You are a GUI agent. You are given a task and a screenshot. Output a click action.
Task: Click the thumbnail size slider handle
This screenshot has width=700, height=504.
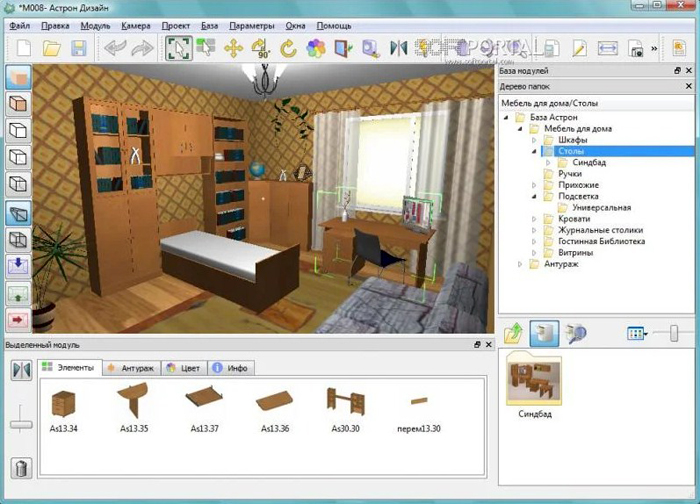pyautogui.click(x=674, y=333)
